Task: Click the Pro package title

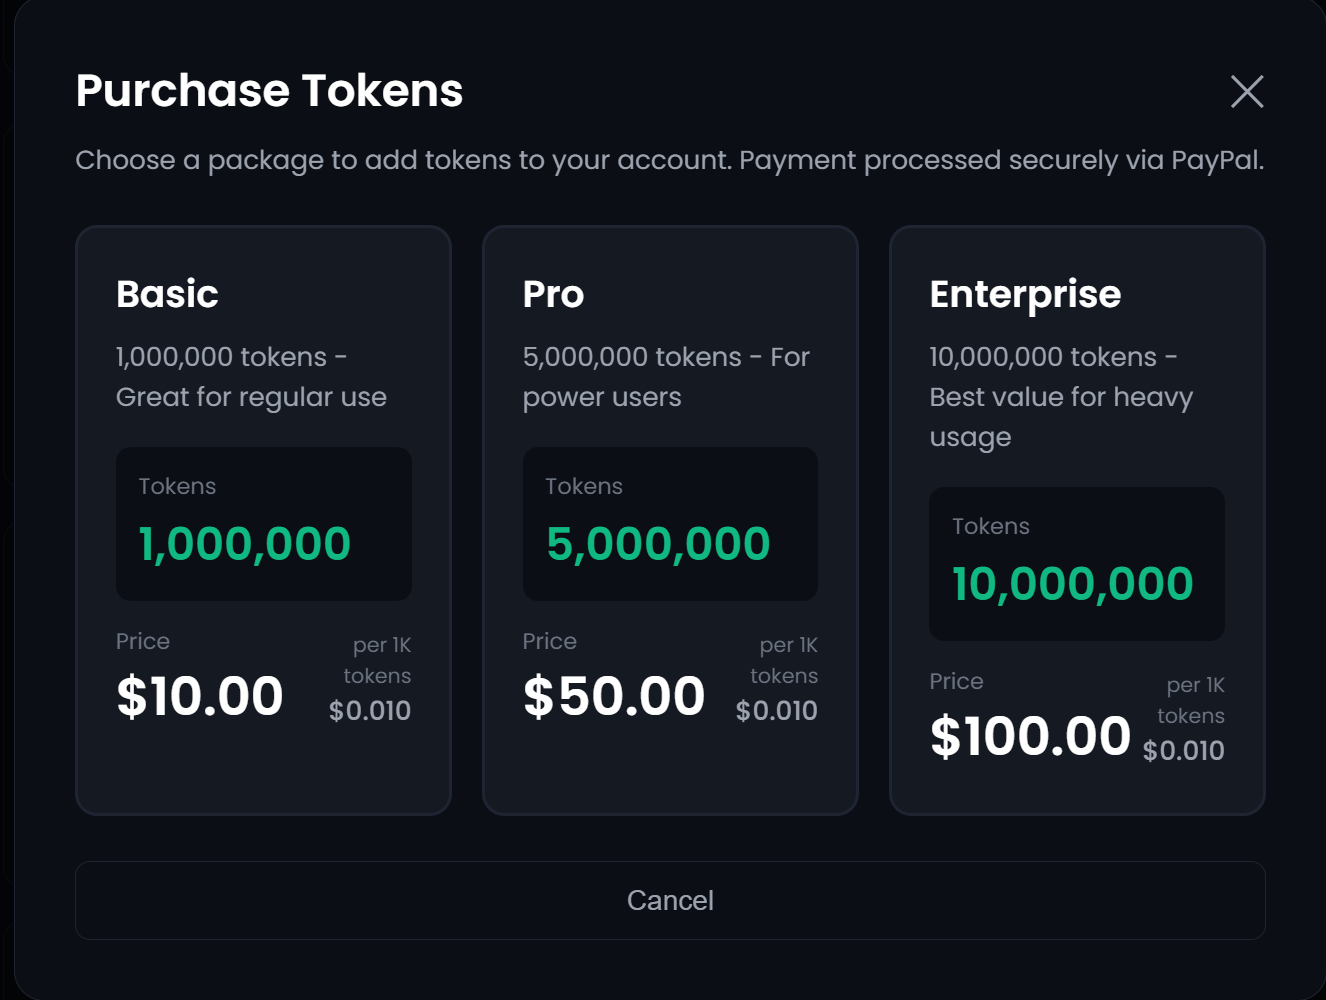Action: (x=553, y=293)
